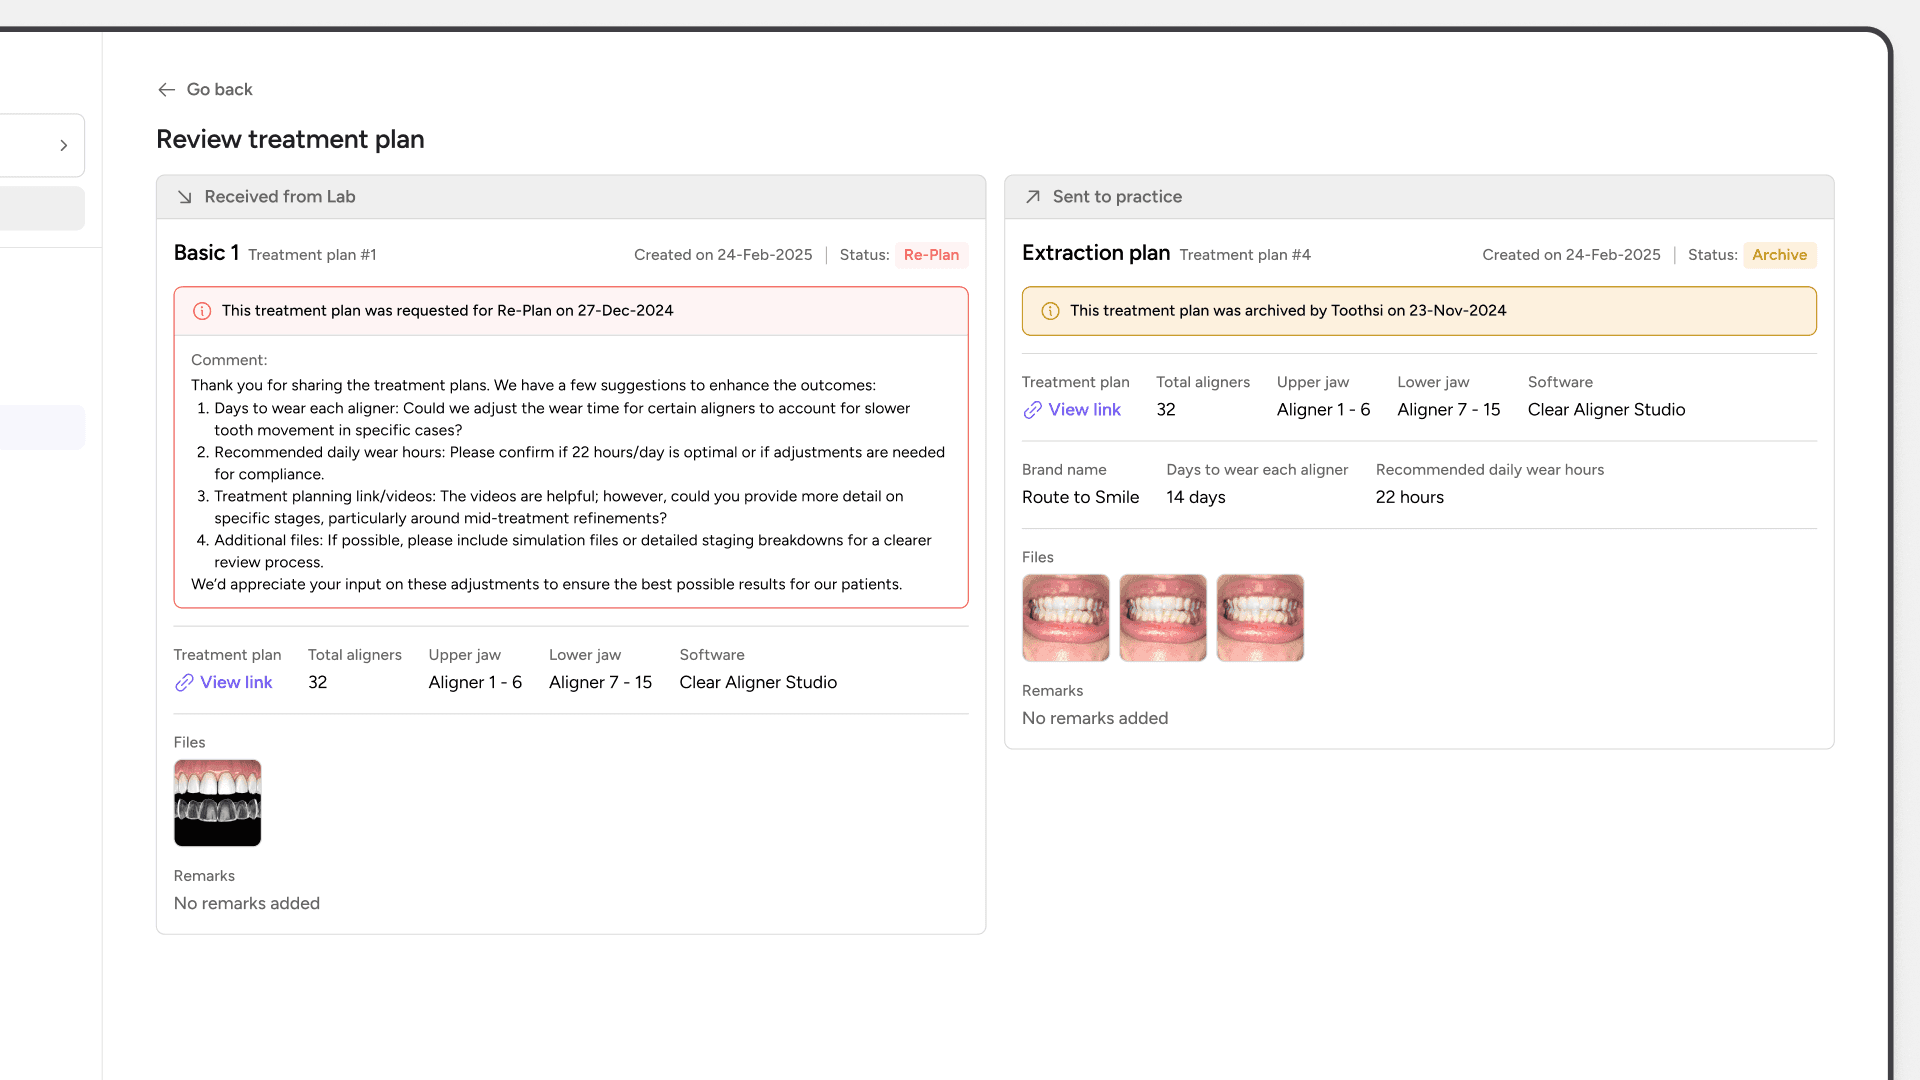Open the first teeth photo thumbnail
The width and height of the screenshot is (1920, 1080).
[1065, 618]
